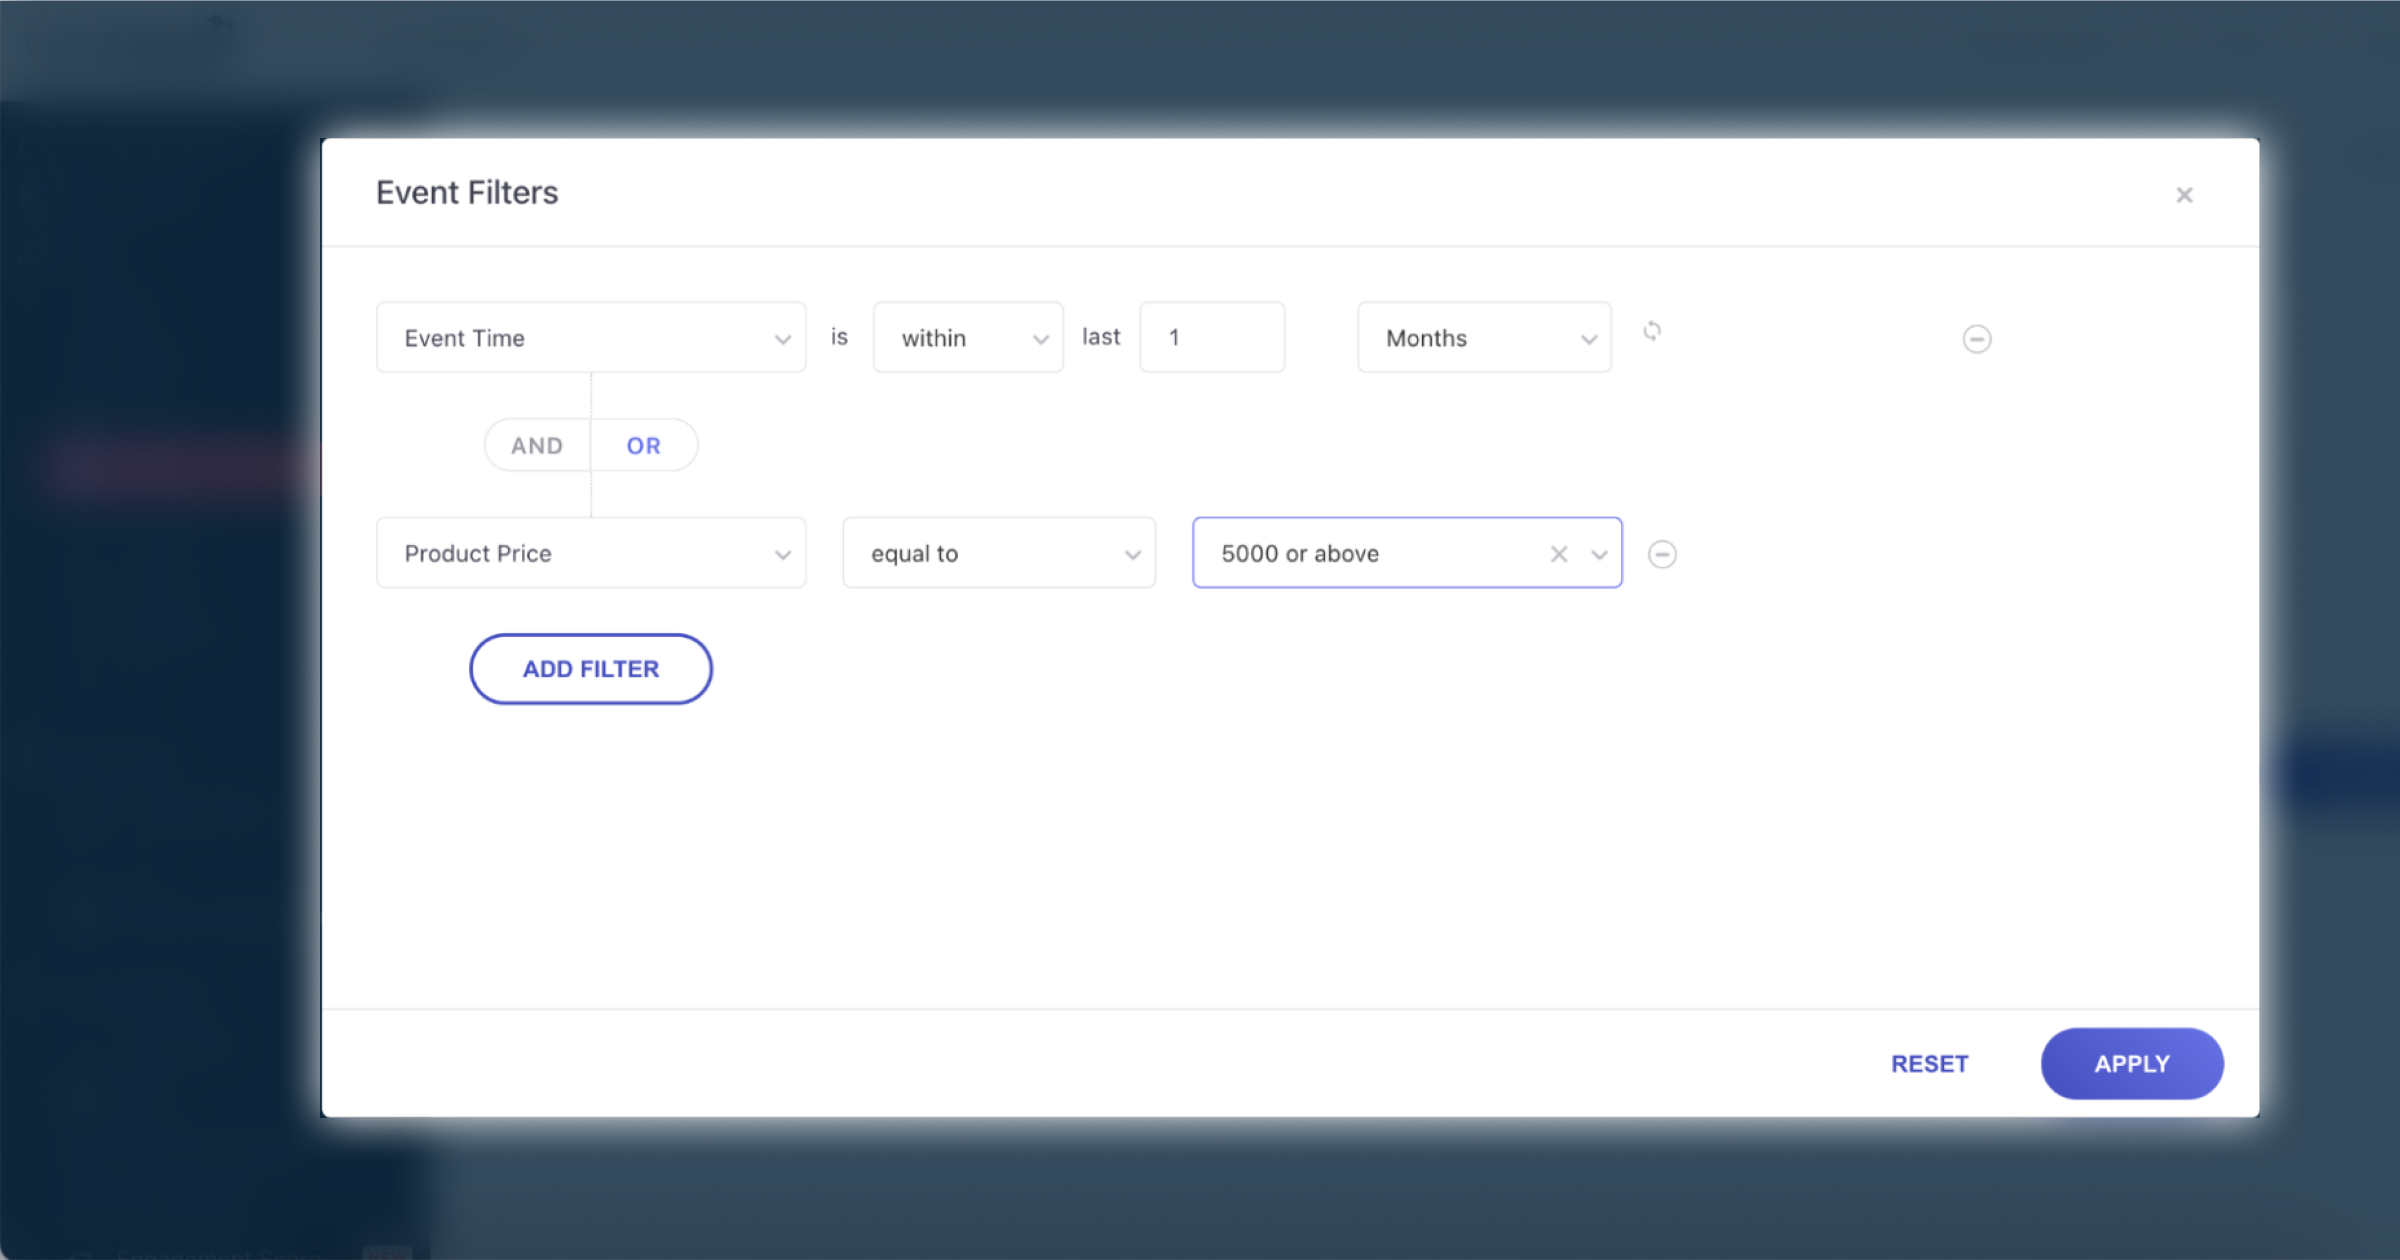
Task: Remove the Product Price filter row
Action: [x=1662, y=554]
